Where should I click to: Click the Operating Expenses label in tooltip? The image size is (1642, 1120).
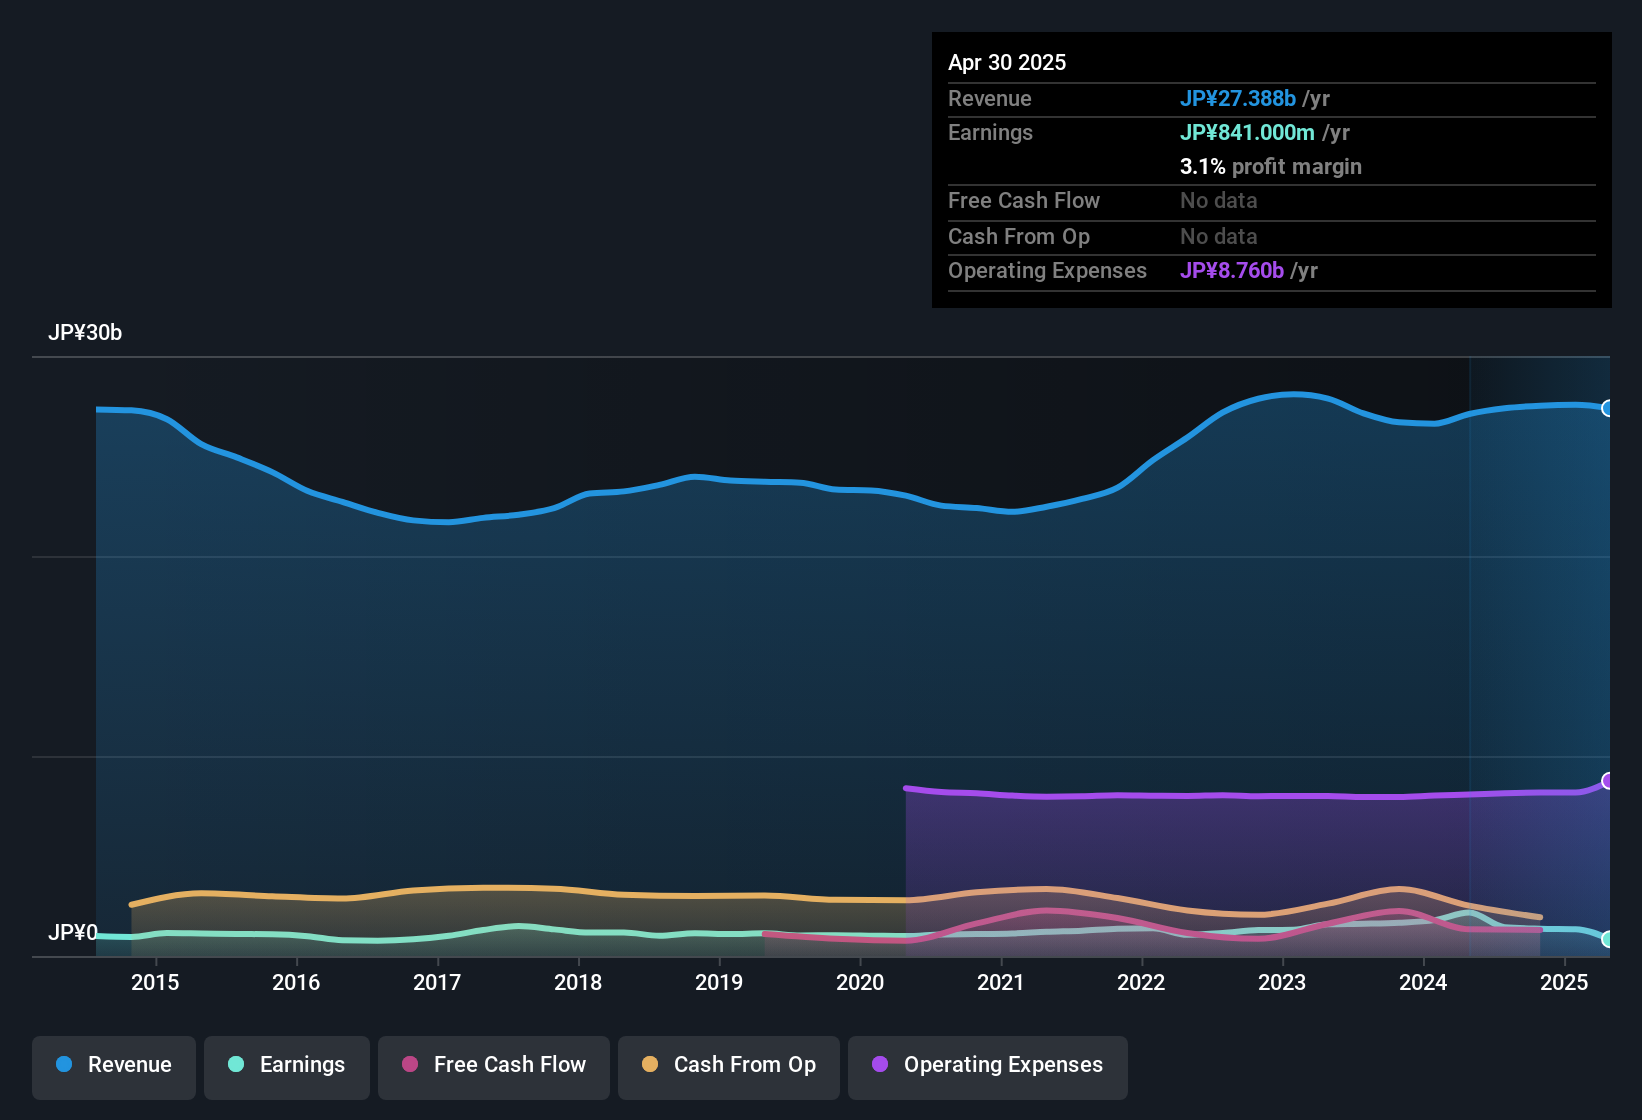(x=1047, y=271)
